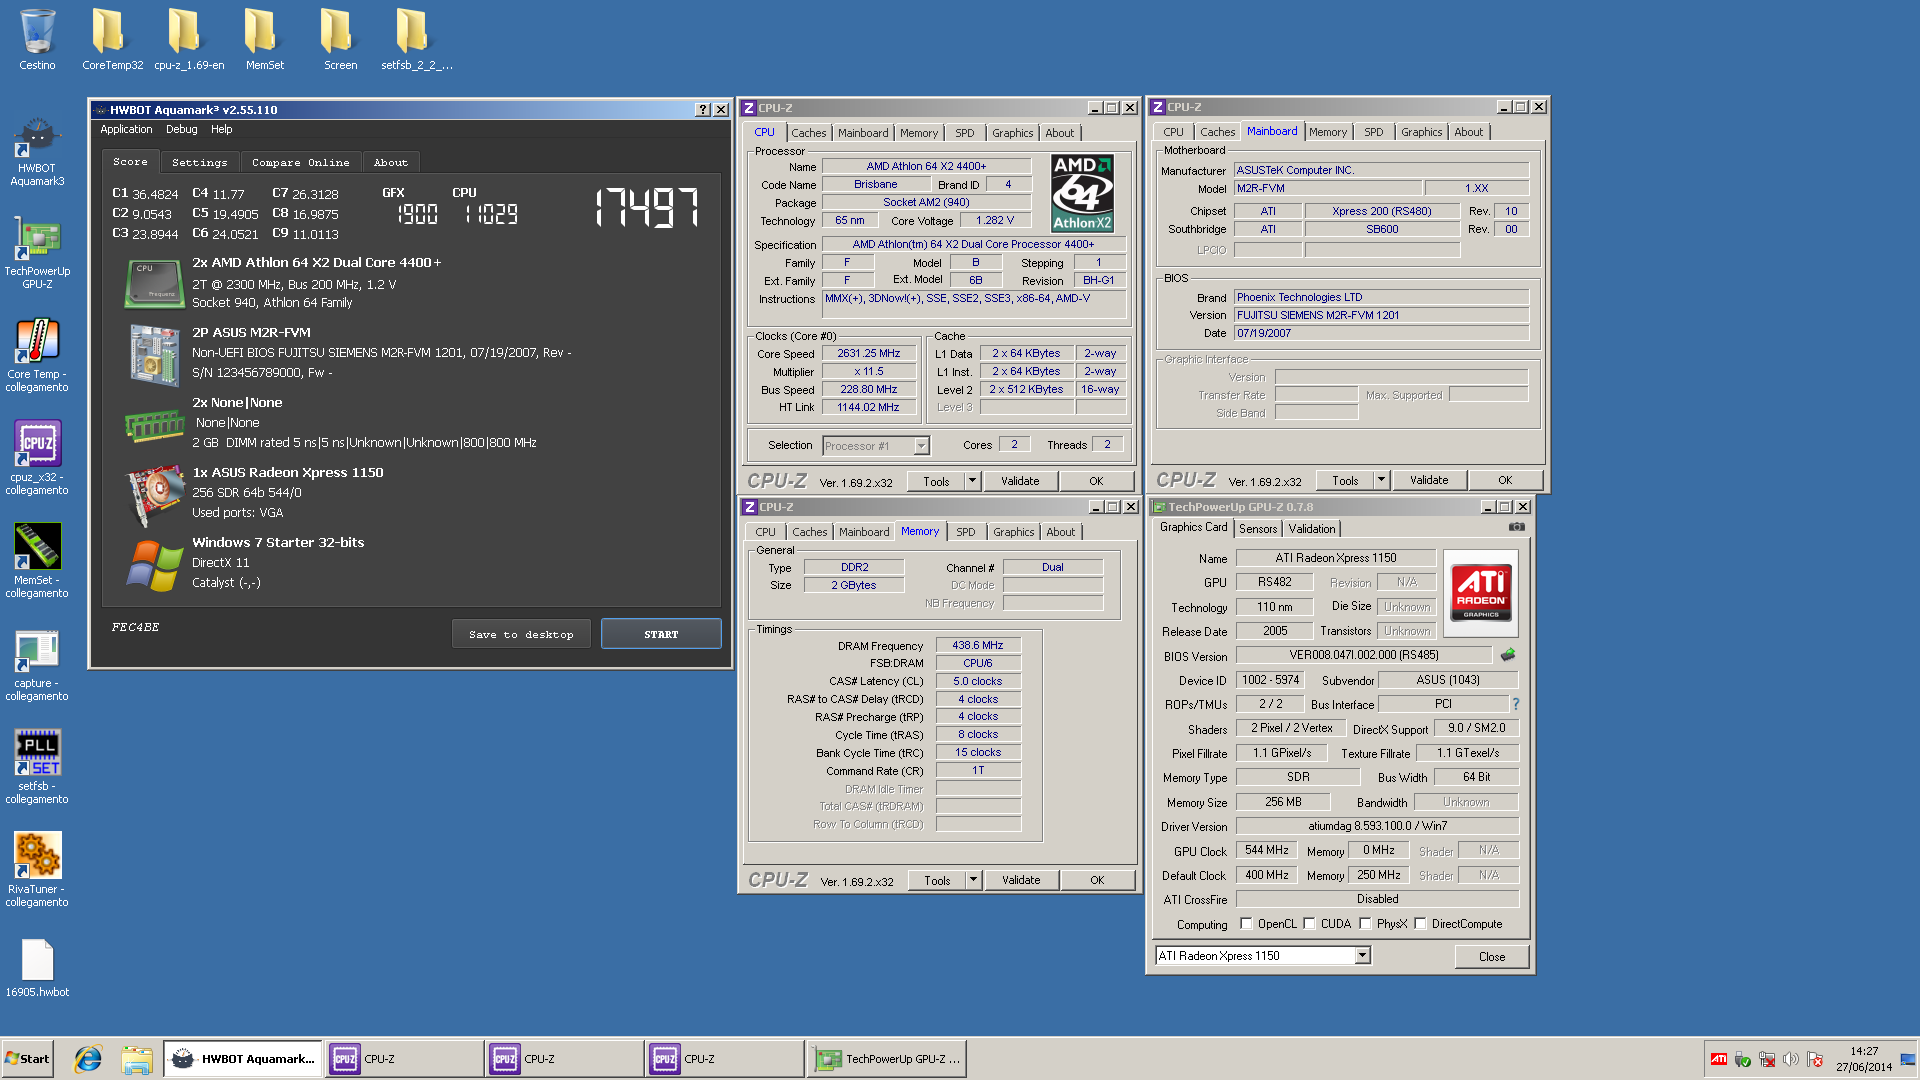Open the MemSet desktop folder
The image size is (1920, 1080).
pyautogui.click(x=264, y=40)
